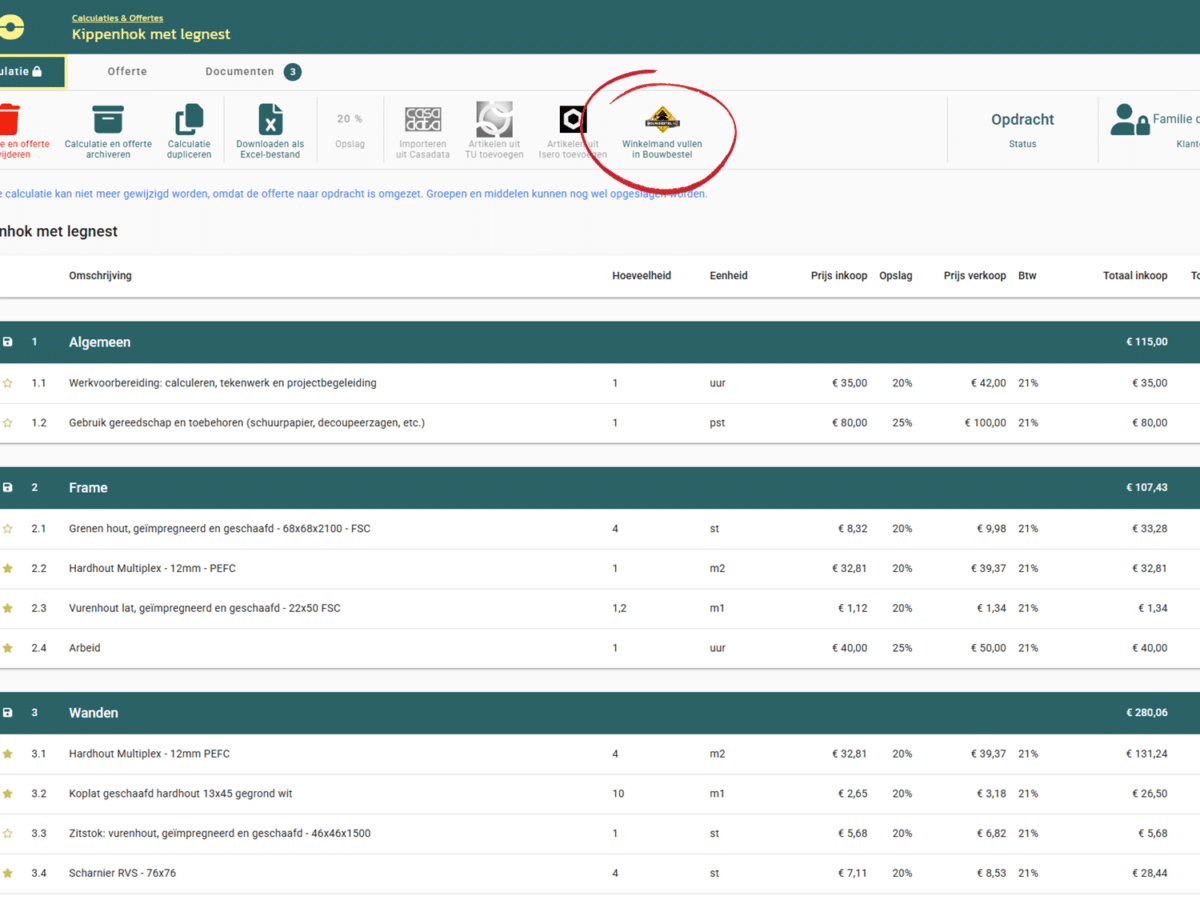Select the Wanden group header

pos(600,713)
